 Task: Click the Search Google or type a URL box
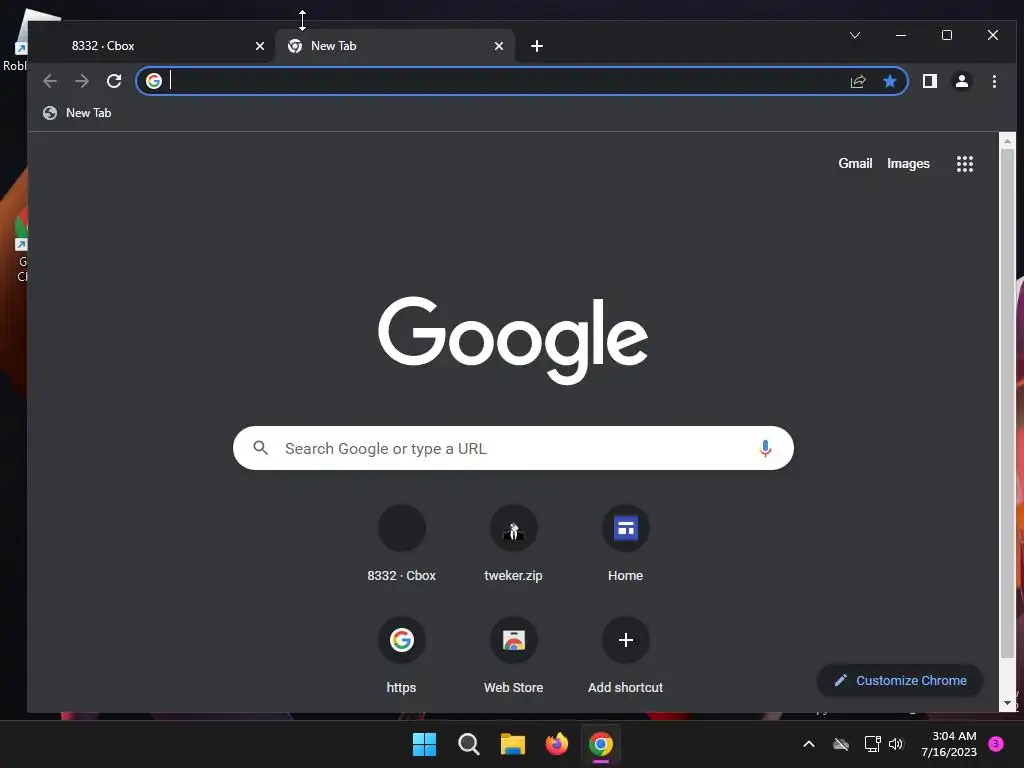pyautogui.click(x=513, y=448)
